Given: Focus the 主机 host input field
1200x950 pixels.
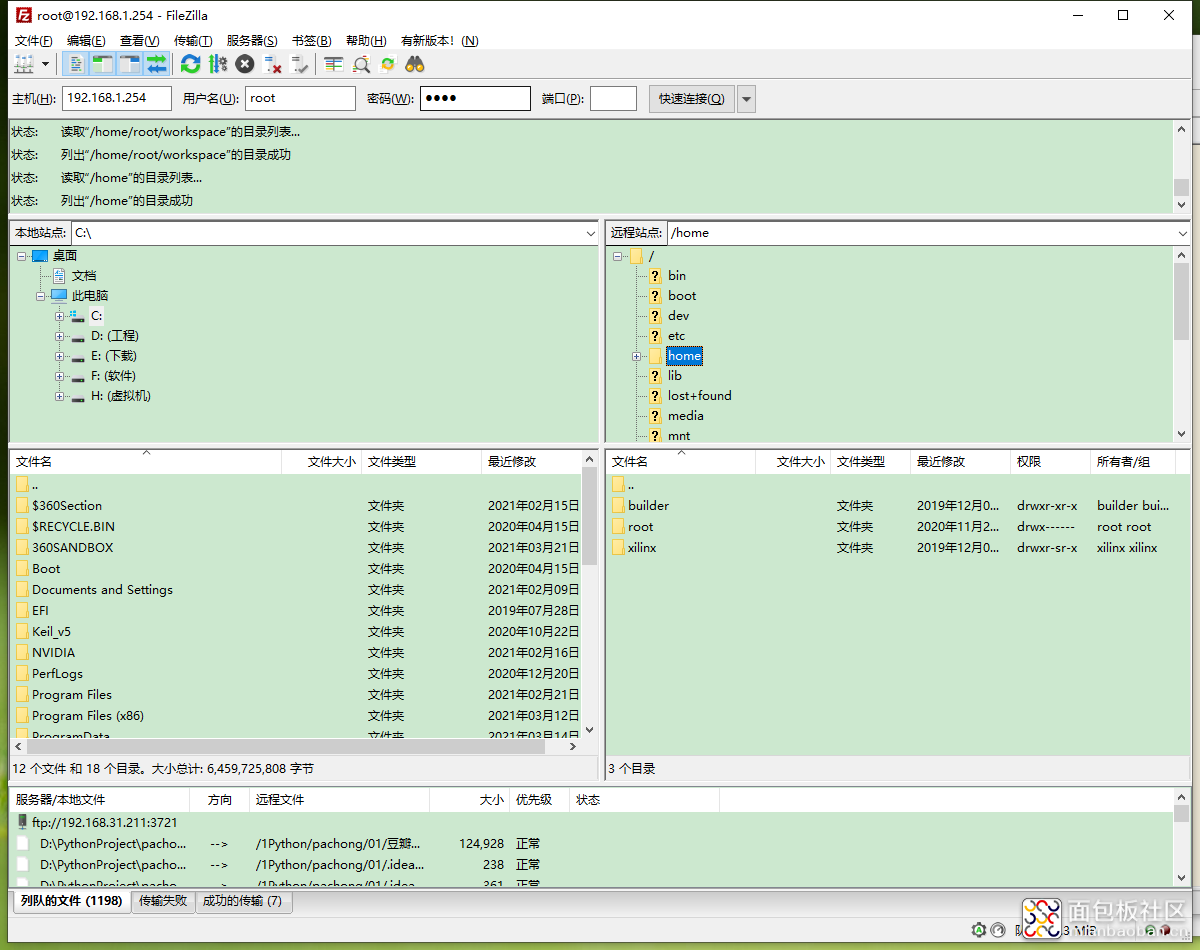Looking at the screenshot, I should (x=116, y=98).
